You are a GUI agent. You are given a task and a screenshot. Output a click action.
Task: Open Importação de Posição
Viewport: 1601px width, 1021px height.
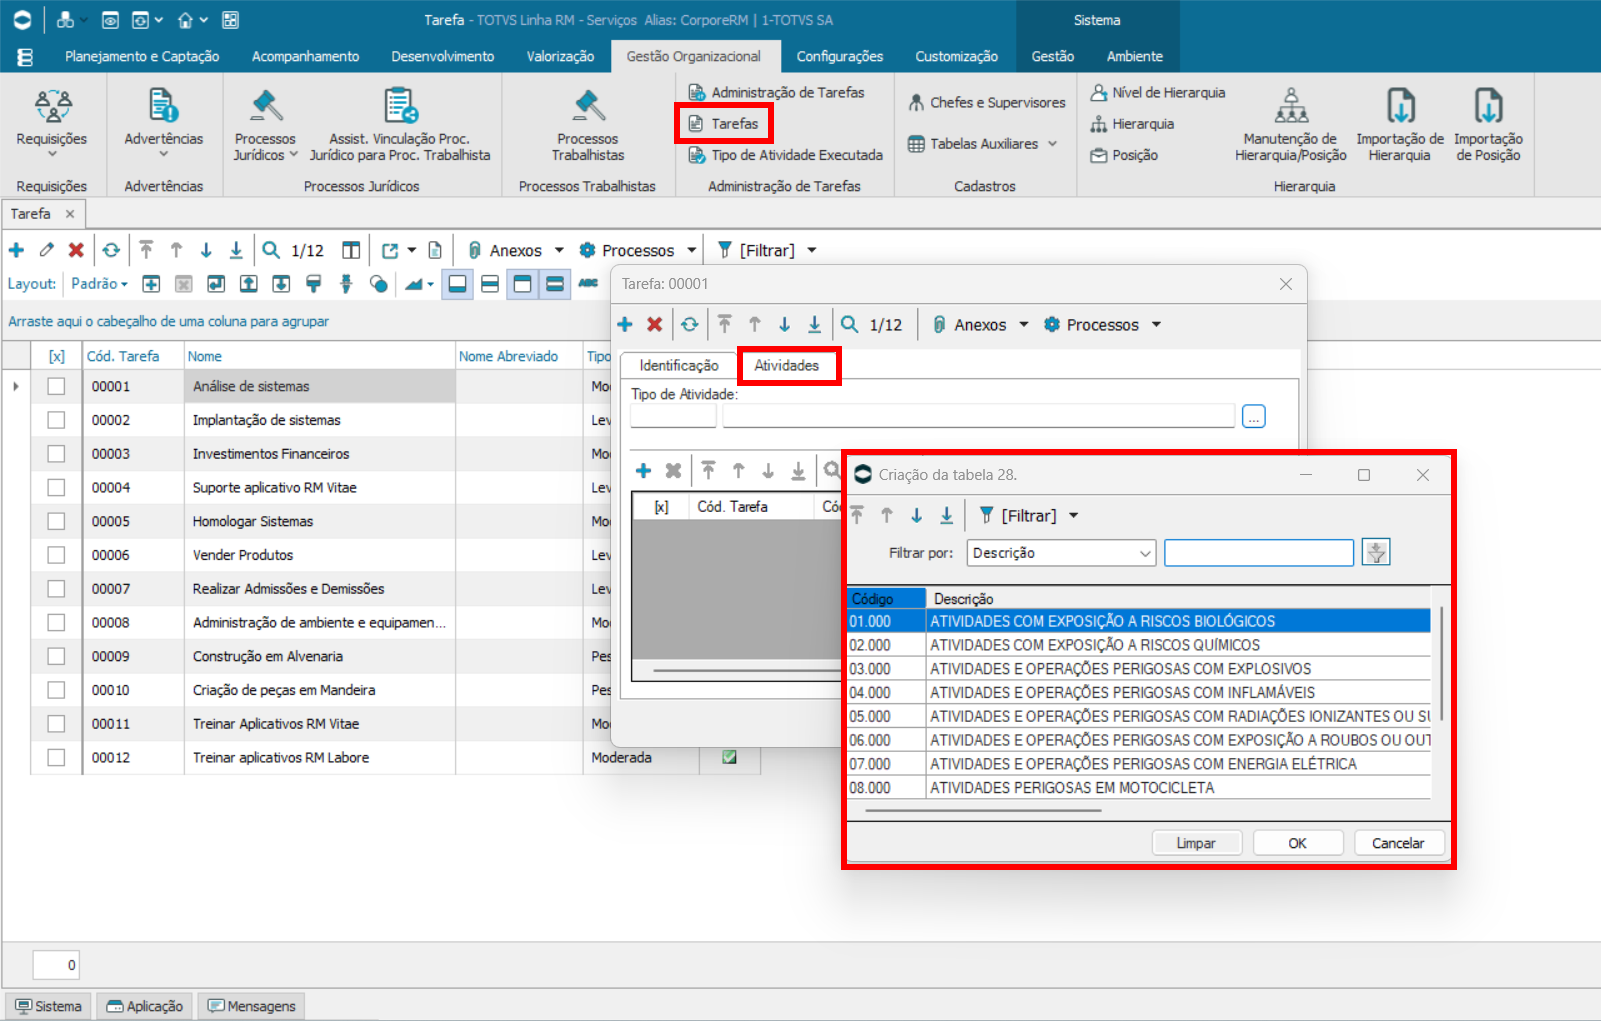(1489, 106)
